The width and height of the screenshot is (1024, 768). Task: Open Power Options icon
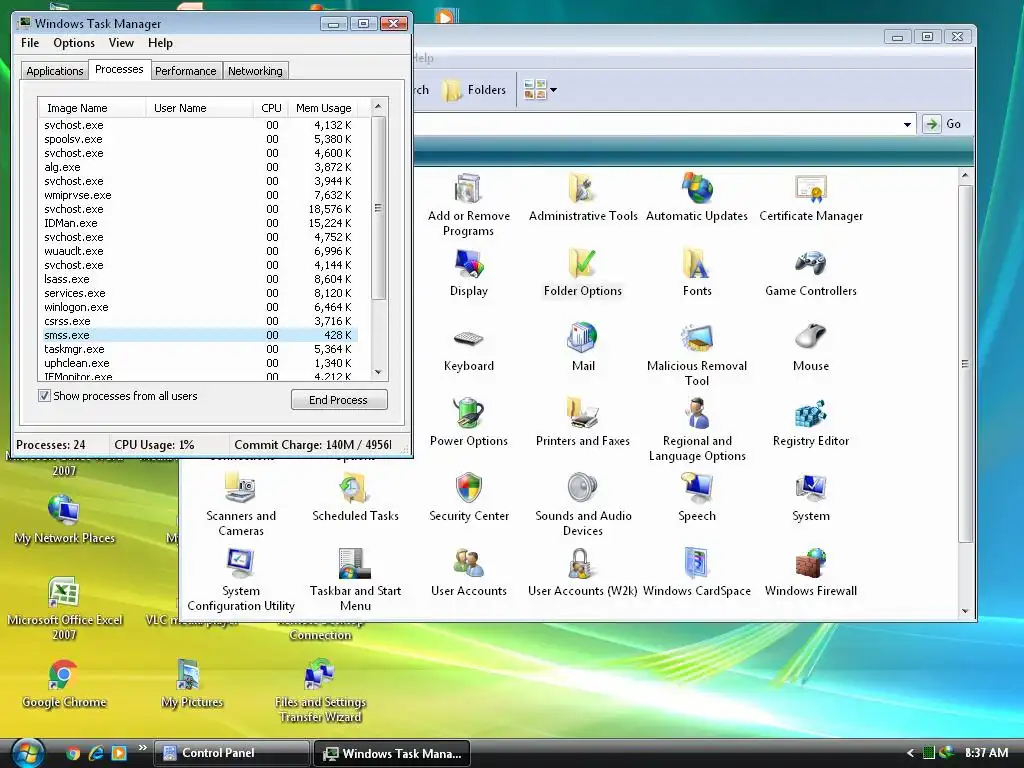click(468, 423)
